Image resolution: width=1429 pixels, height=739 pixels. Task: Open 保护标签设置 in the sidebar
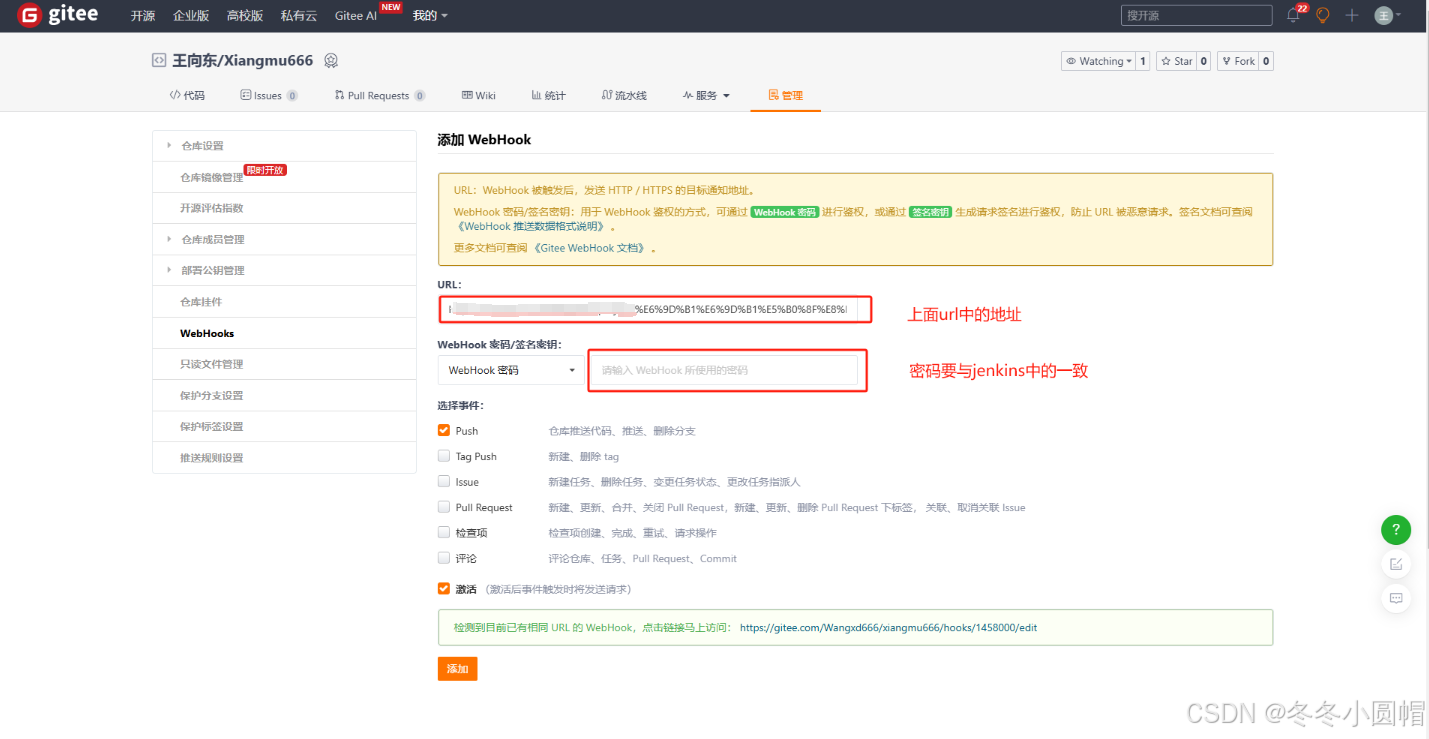click(x=284, y=426)
